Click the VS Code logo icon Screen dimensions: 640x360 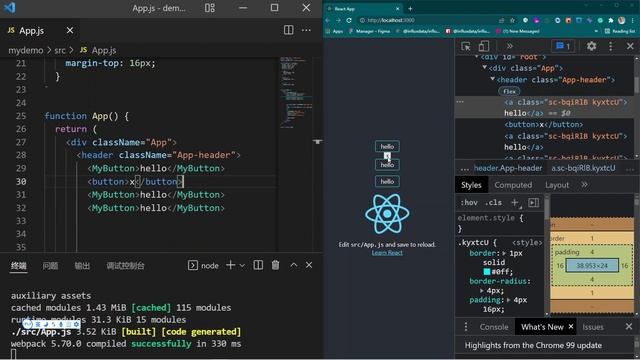tap(9, 8)
